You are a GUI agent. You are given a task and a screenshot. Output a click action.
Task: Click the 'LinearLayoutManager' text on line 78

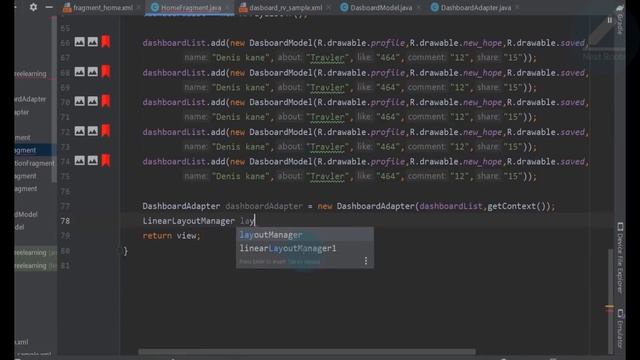point(189,221)
